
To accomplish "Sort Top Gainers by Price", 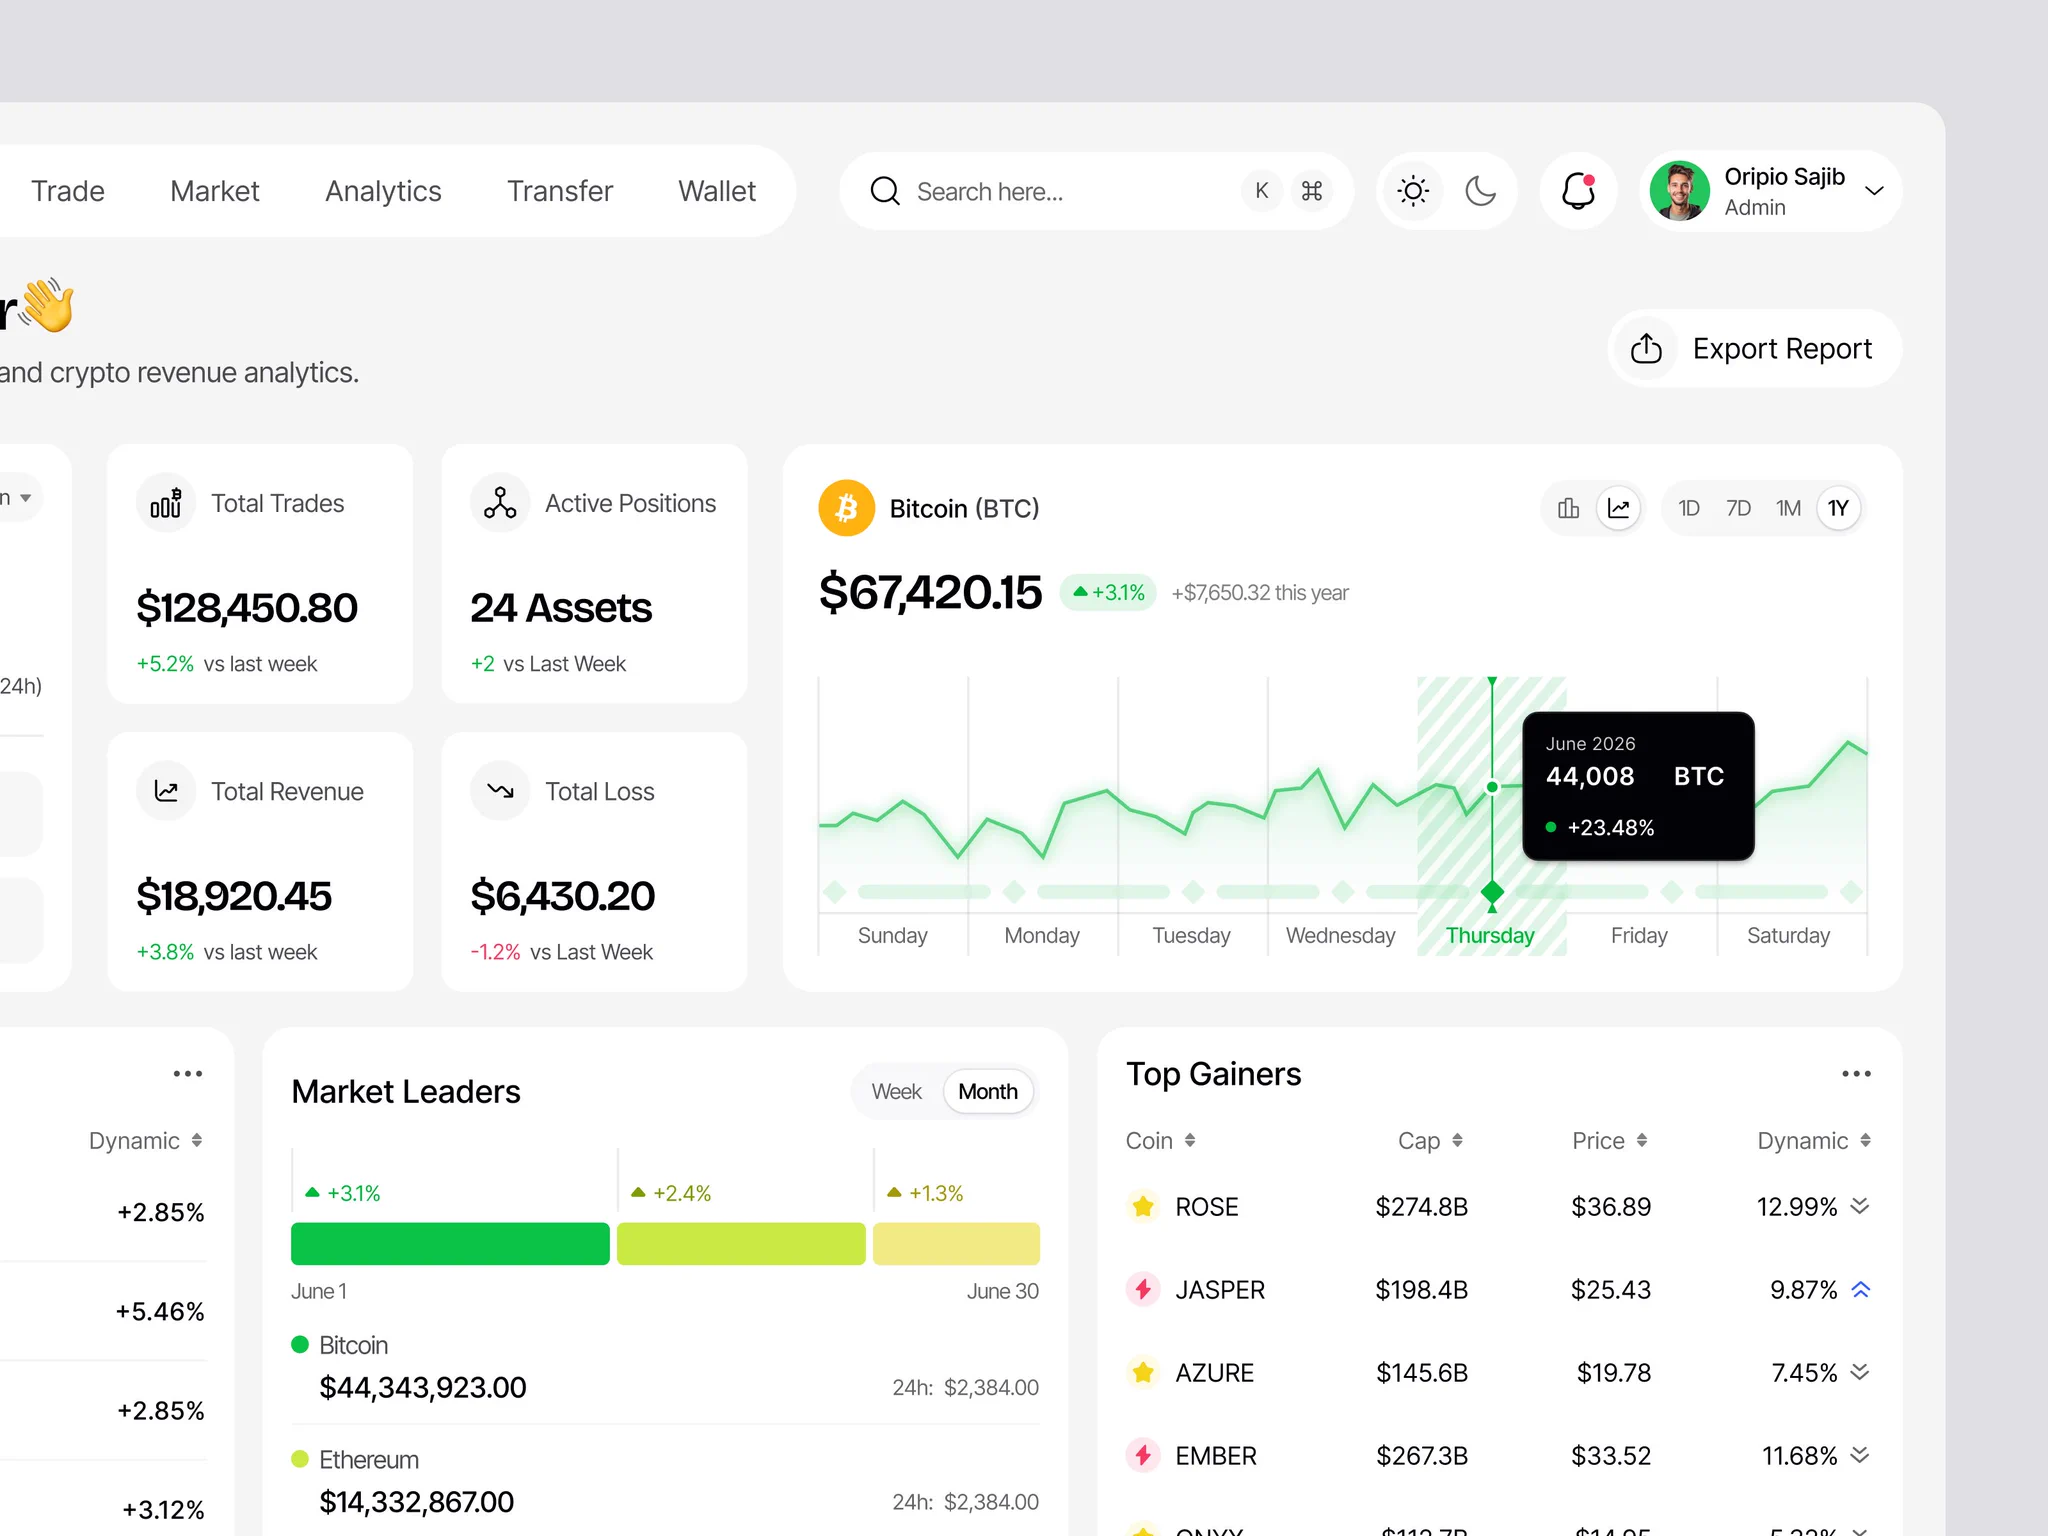I will point(1610,1141).
